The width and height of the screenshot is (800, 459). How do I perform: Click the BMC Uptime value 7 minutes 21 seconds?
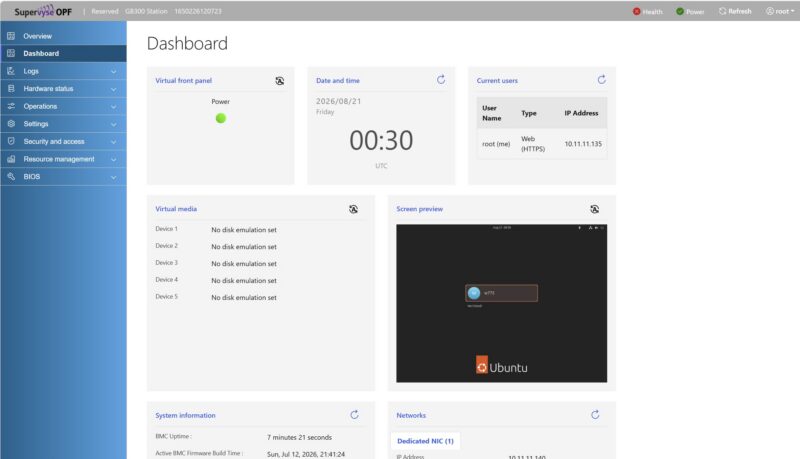coord(299,437)
